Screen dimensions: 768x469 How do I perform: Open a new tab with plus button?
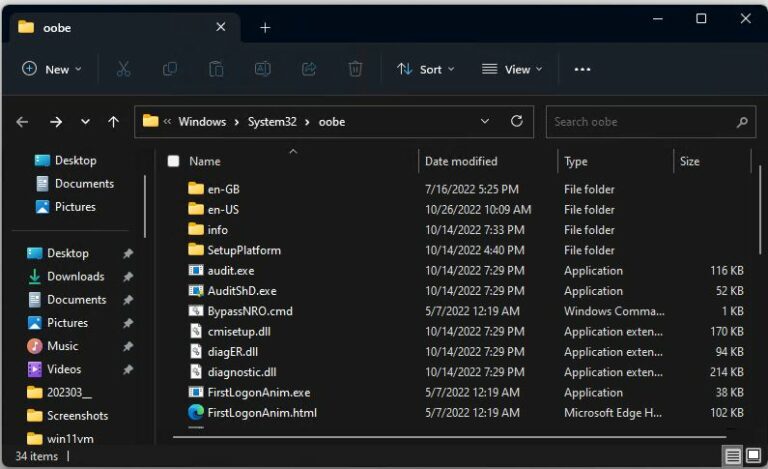click(265, 27)
